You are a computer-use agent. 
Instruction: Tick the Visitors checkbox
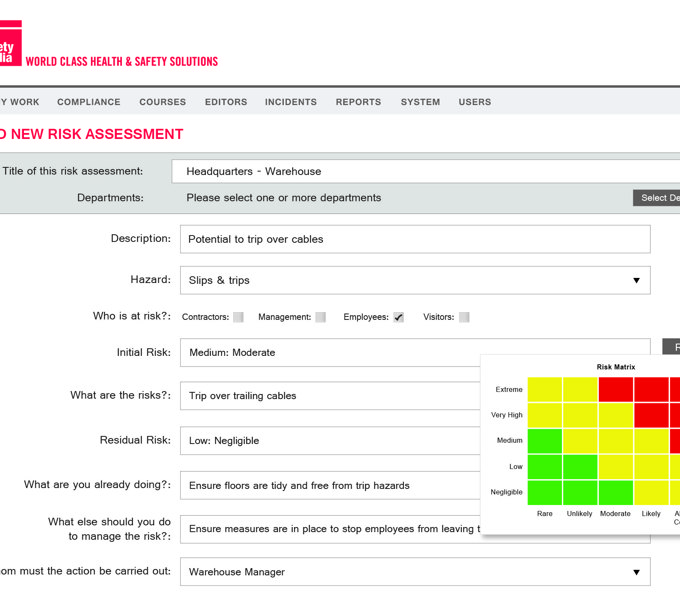pyautogui.click(x=464, y=317)
